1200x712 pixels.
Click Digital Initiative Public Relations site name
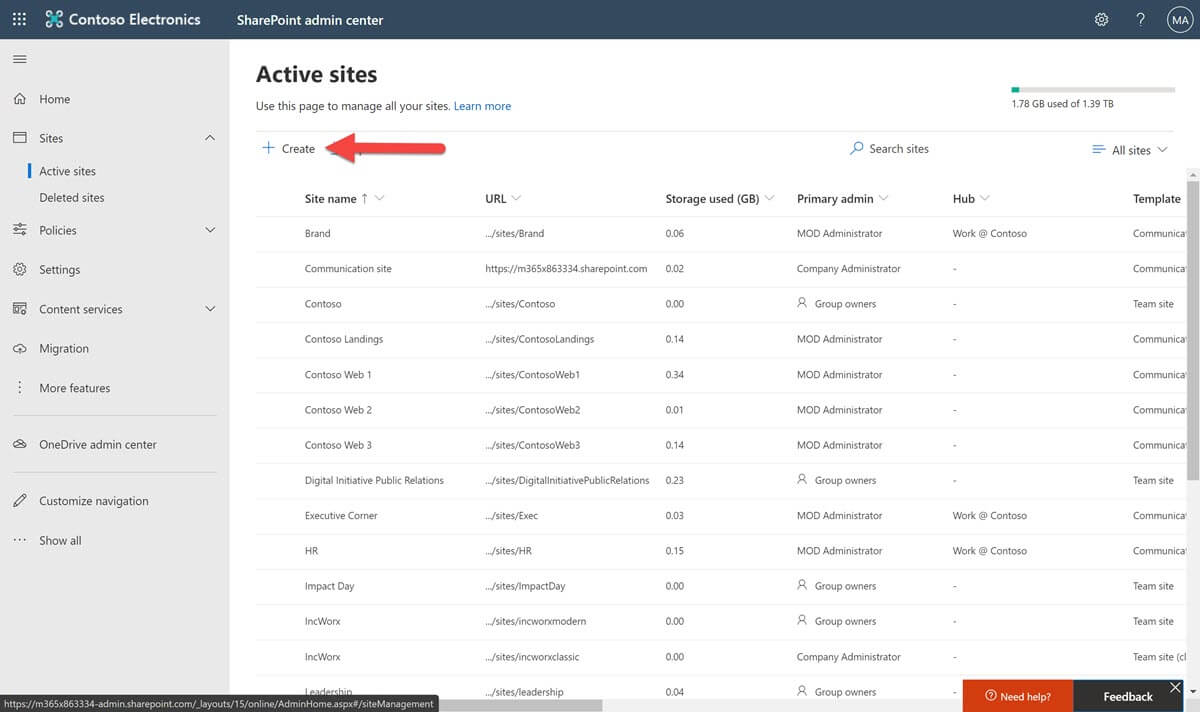pyautogui.click(x=374, y=480)
